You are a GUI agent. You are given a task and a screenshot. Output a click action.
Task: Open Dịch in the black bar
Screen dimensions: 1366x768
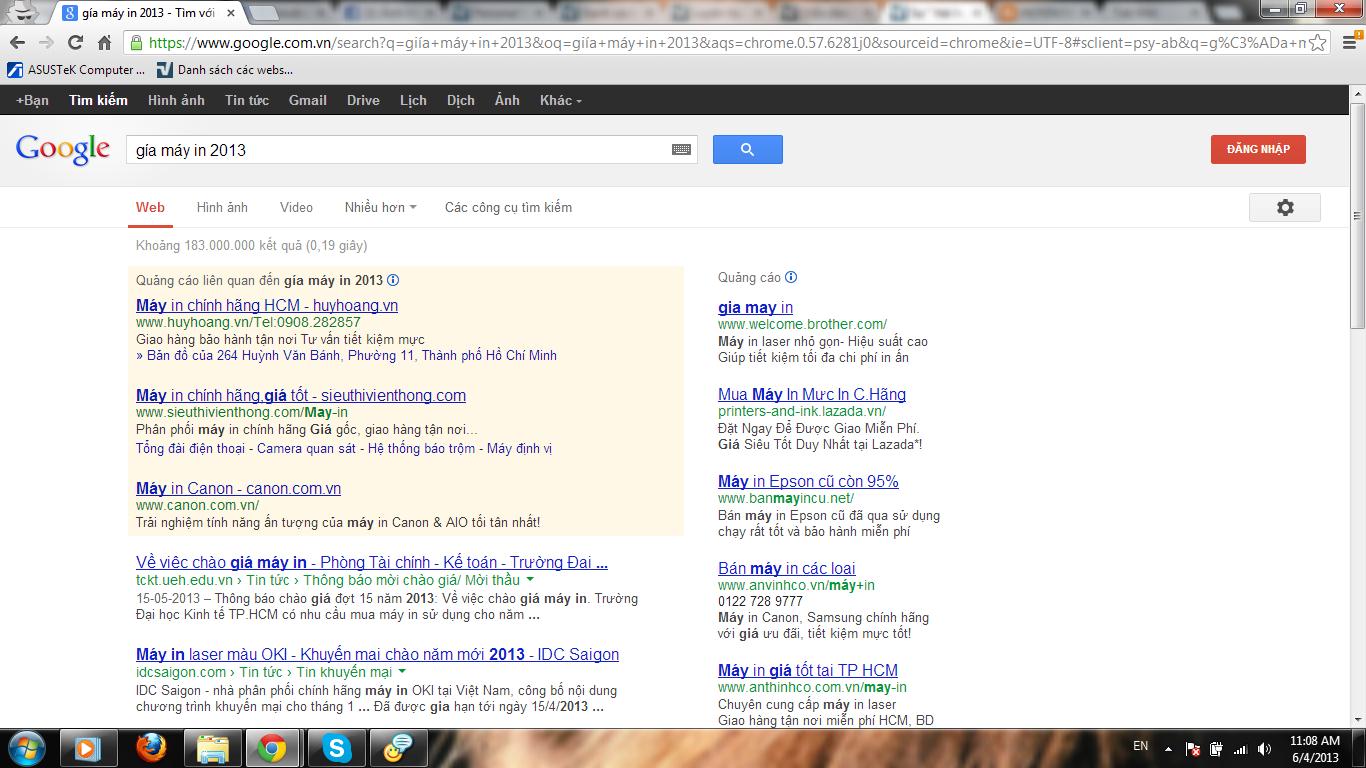(x=461, y=100)
